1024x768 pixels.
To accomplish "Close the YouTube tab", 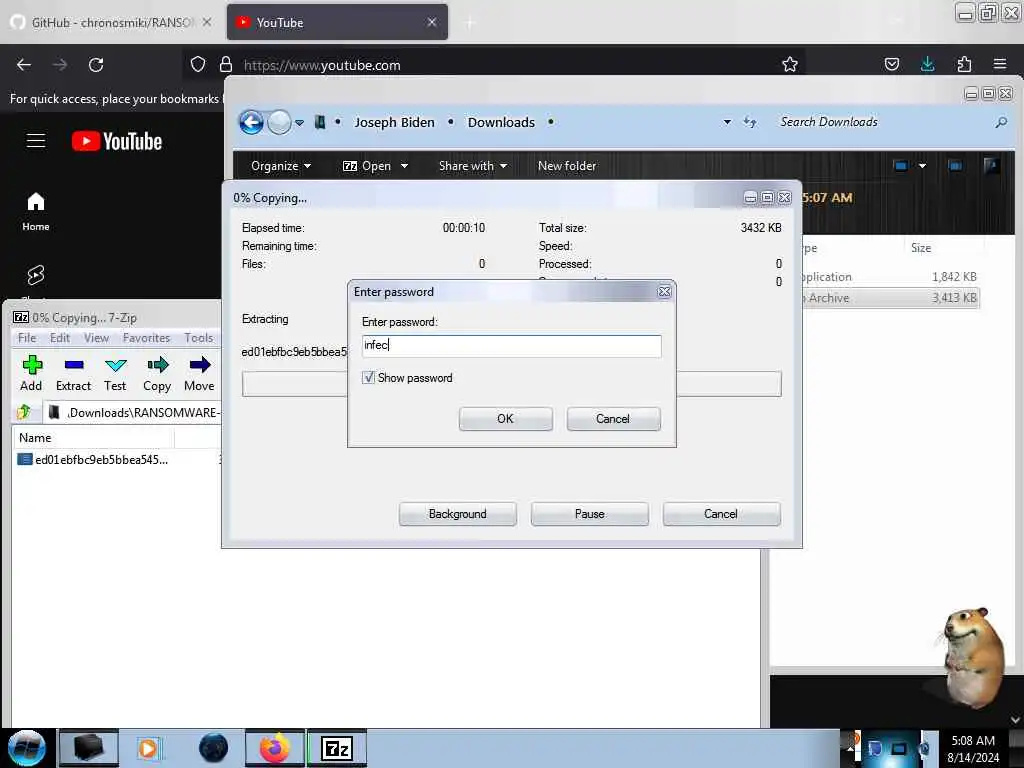I will [x=432, y=22].
